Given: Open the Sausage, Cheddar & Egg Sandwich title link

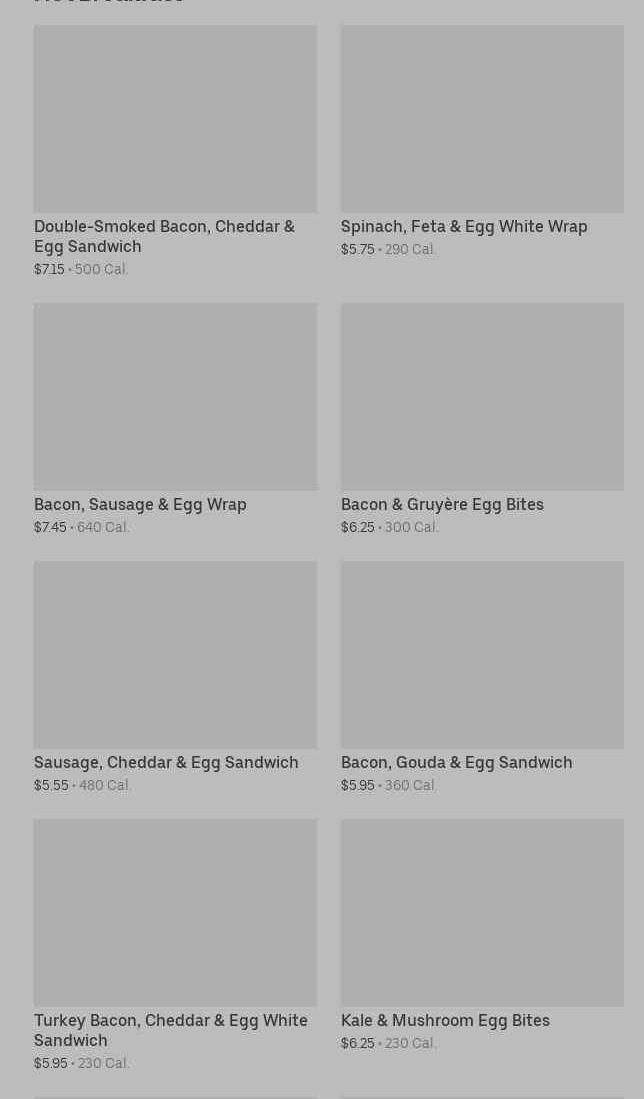Looking at the screenshot, I should click(166, 762).
